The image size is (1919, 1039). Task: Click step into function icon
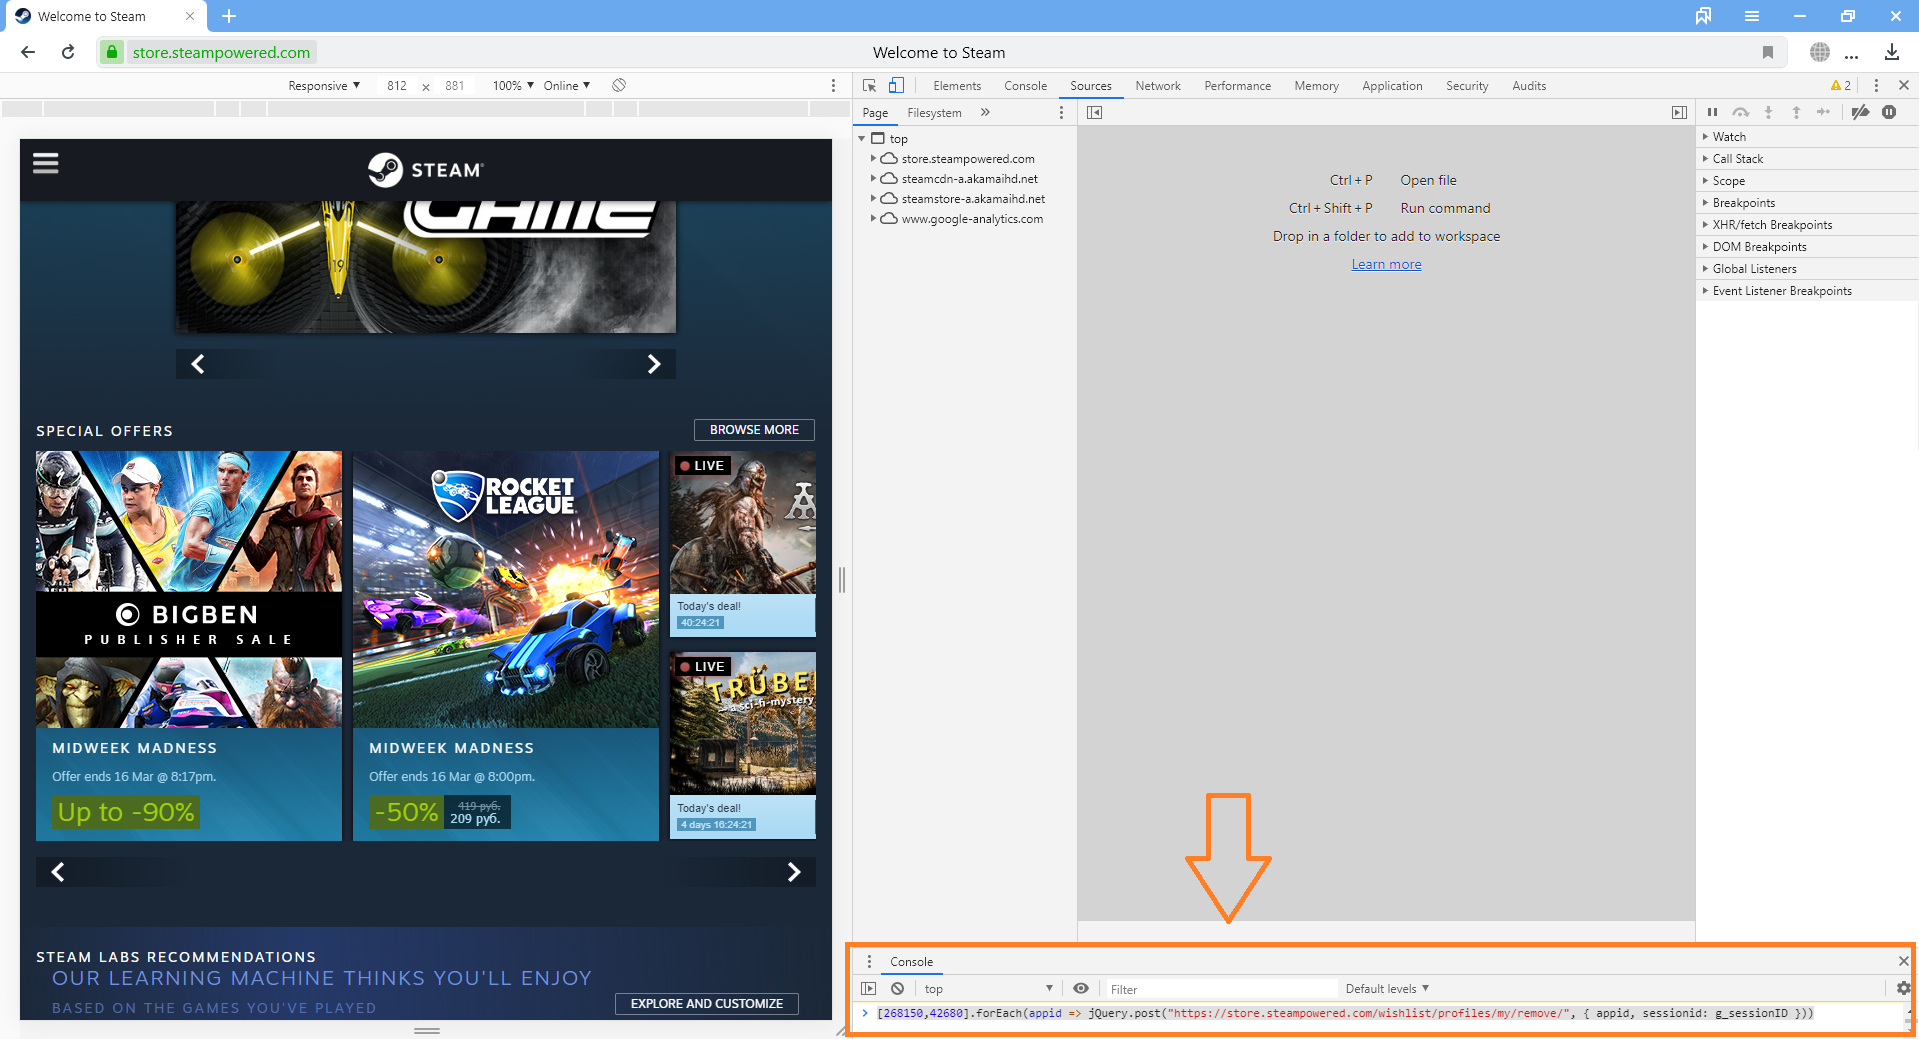pos(1768,112)
